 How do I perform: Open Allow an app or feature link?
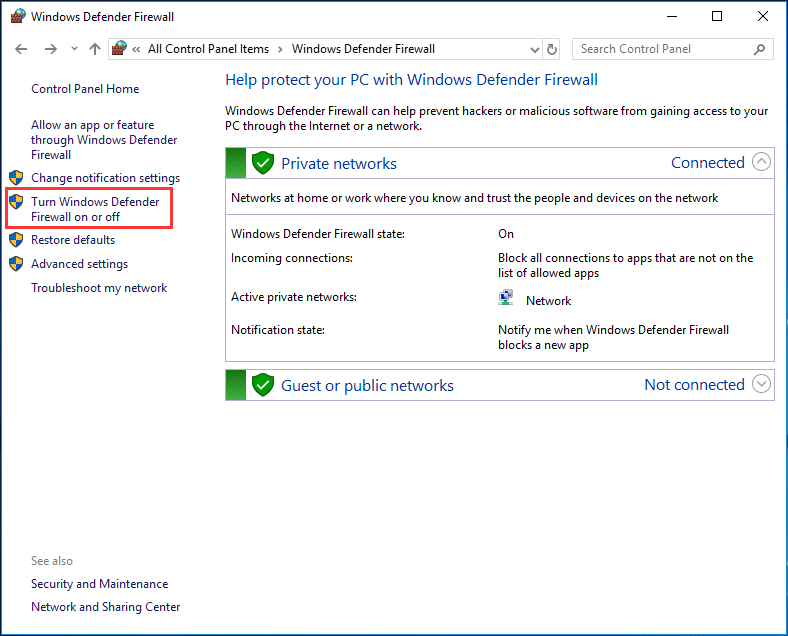[104, 140]
